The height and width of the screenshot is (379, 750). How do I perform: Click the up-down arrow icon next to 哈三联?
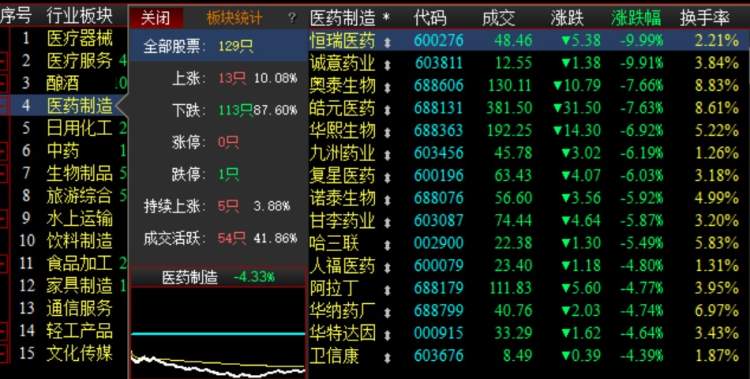point(387,245)
